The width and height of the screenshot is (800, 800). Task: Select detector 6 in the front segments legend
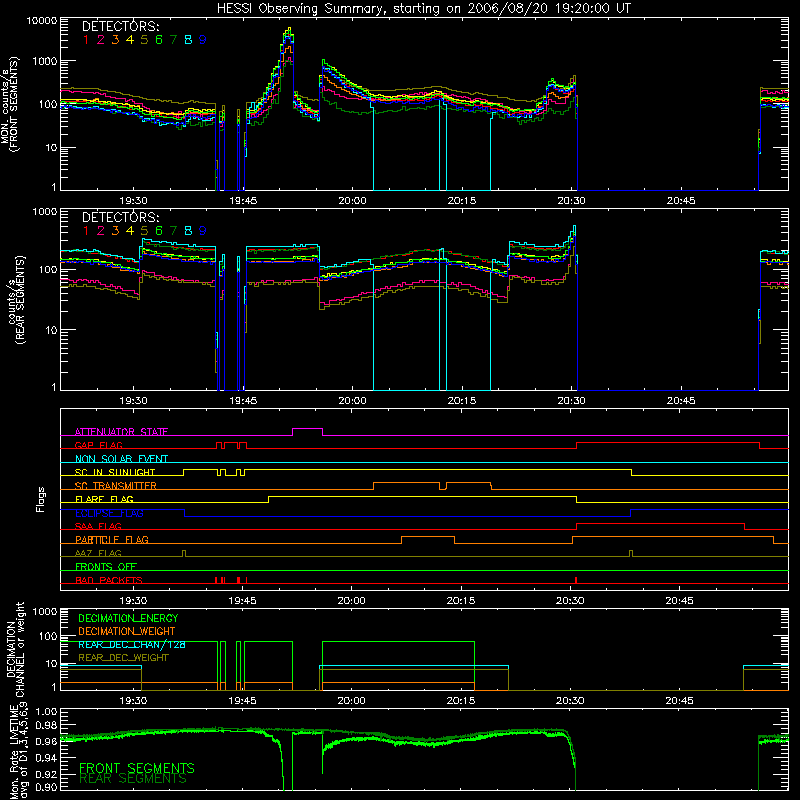[159, 40]
